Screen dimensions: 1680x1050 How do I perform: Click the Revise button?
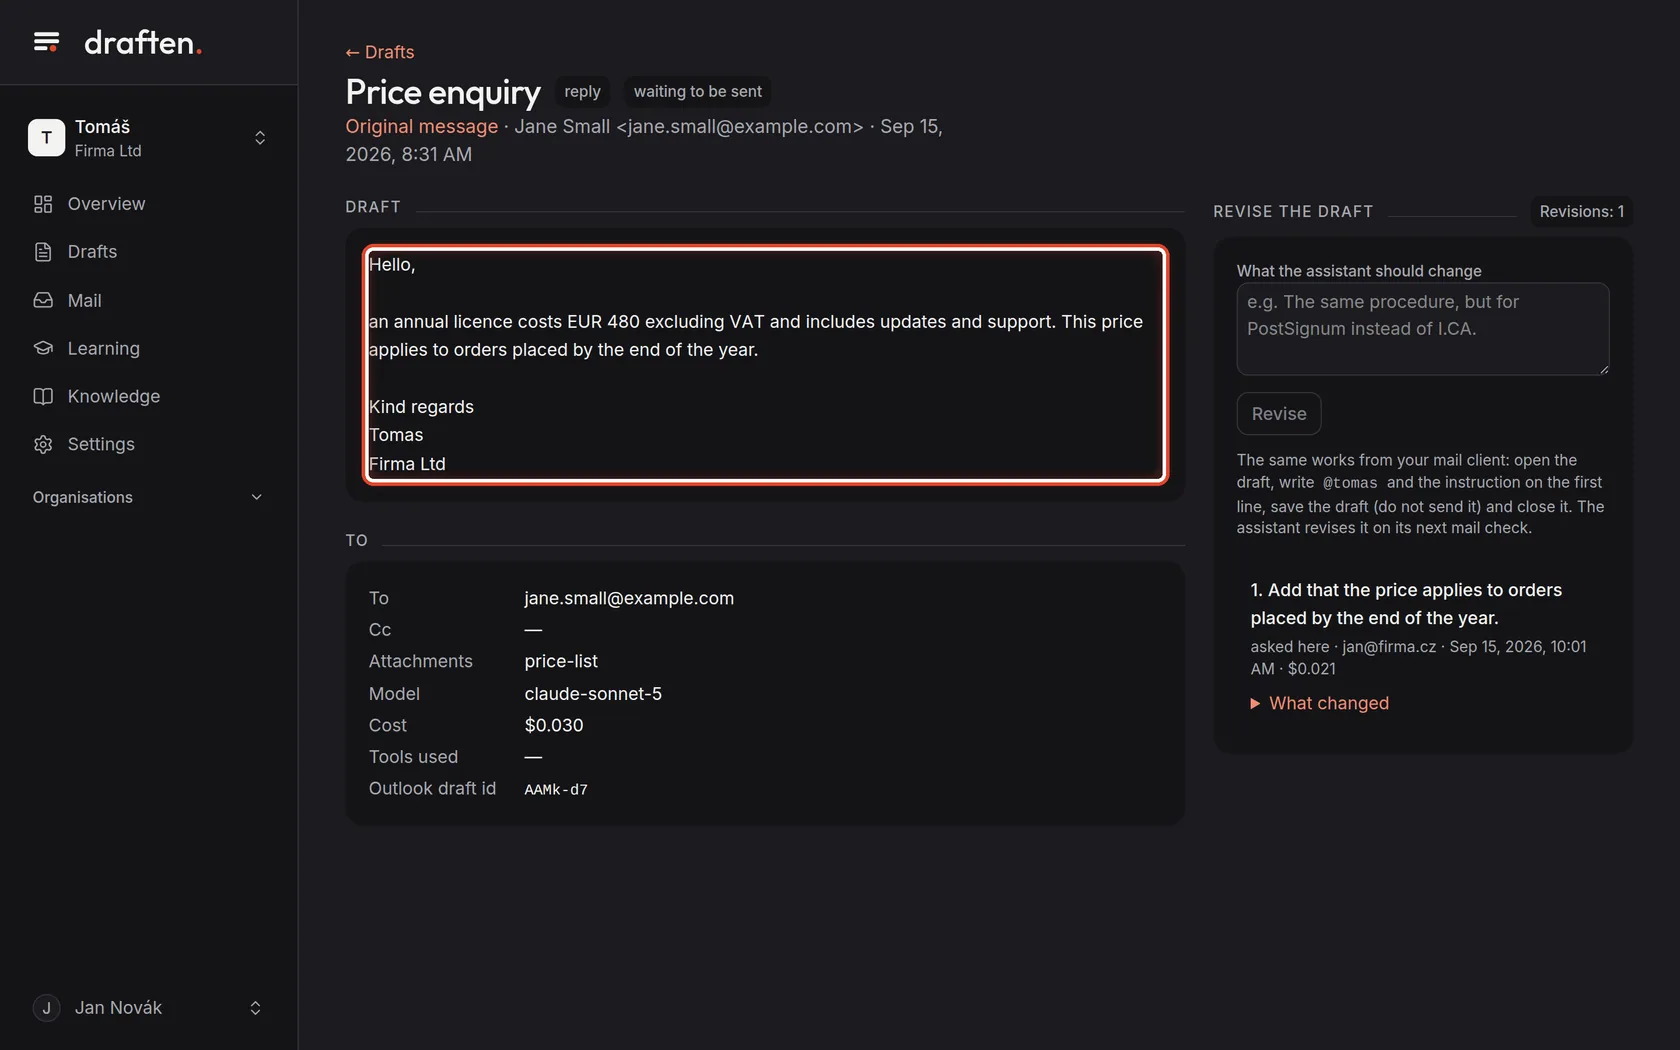[1278, 414]
